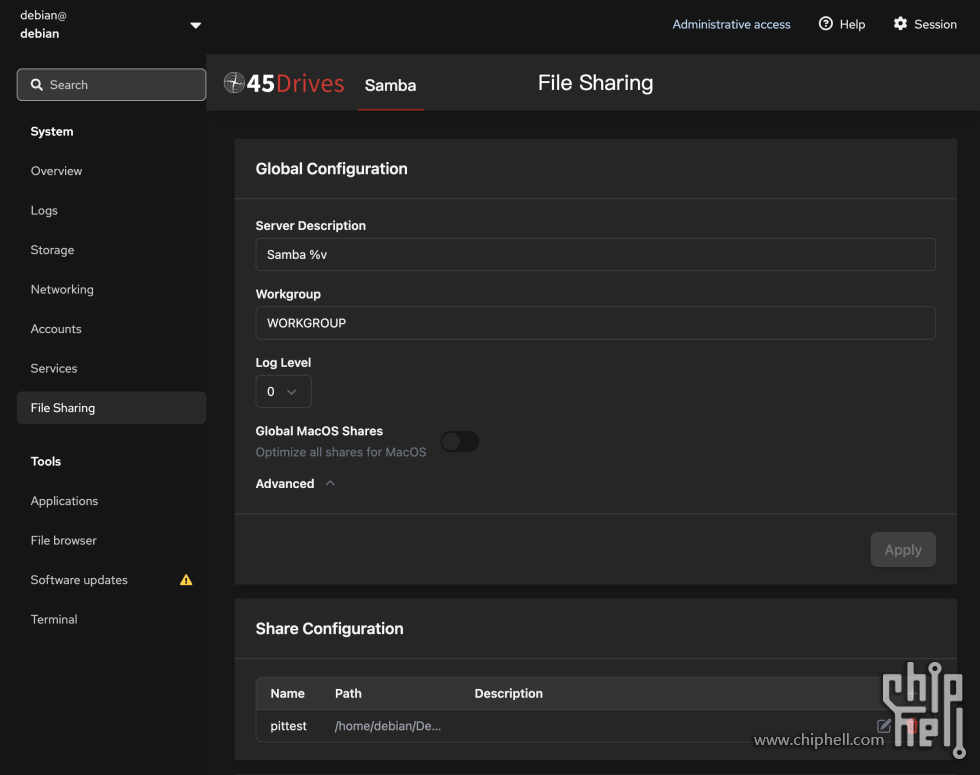Click the Server Description field

(595, 254)
